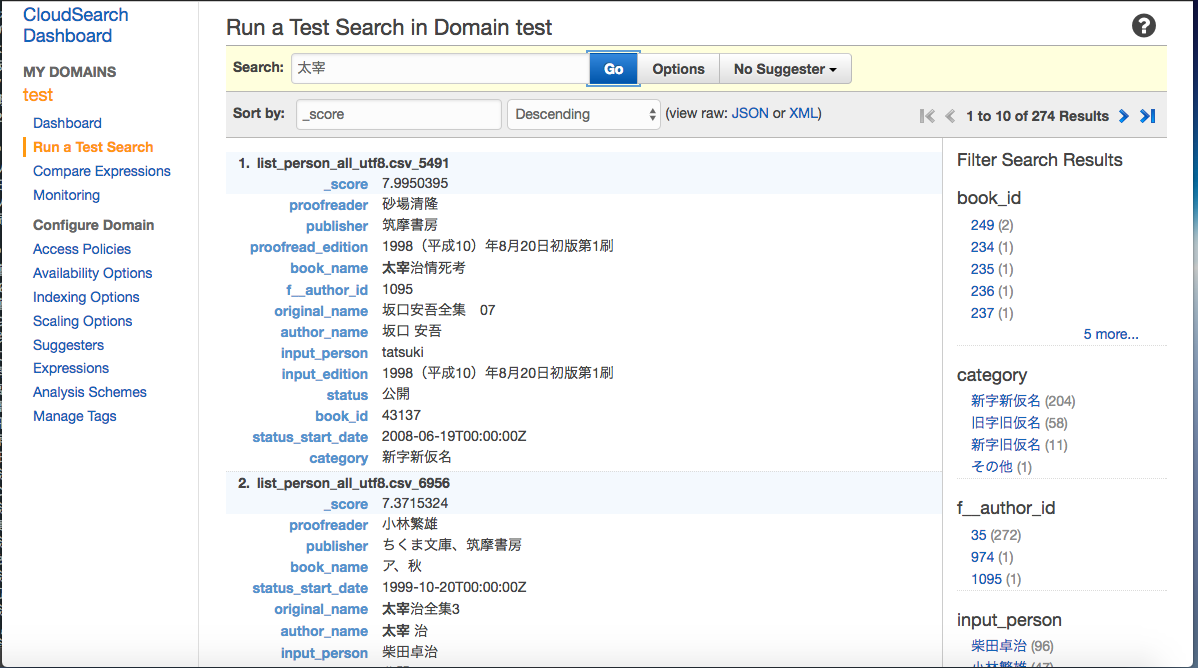Click result 2 title list_person_all_utf8.csv_6956
1198x668 pixels.
click(x=353, y=484)
